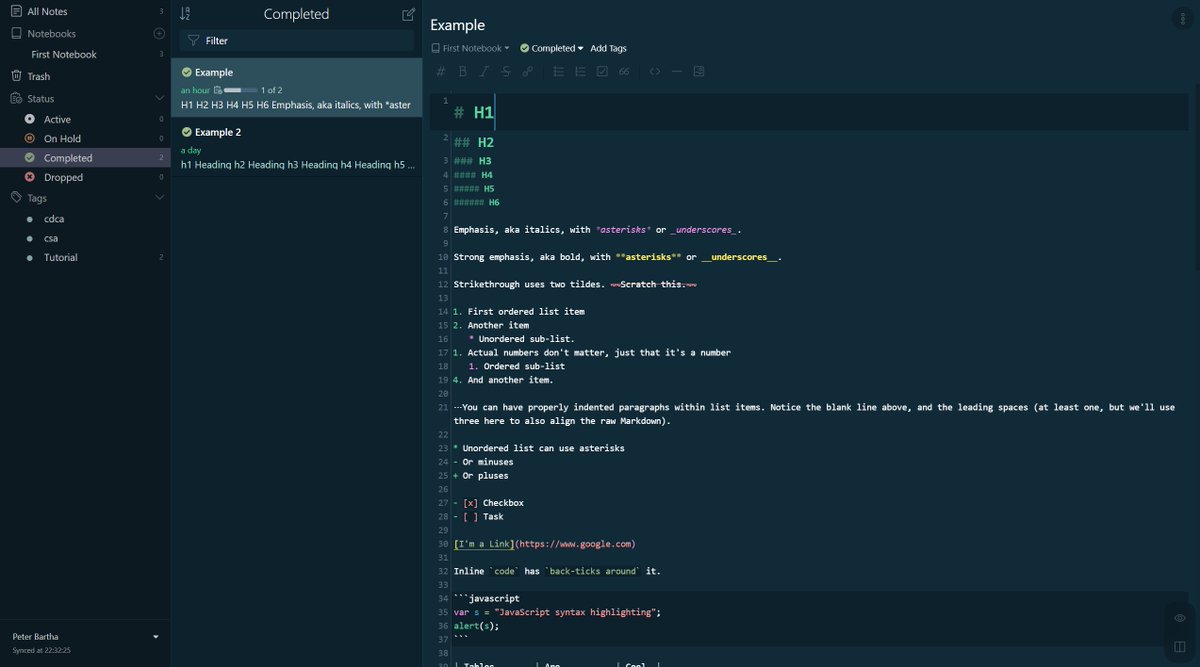
Task: Click the green status check on Example 2
Action: (x=187, y=132)
